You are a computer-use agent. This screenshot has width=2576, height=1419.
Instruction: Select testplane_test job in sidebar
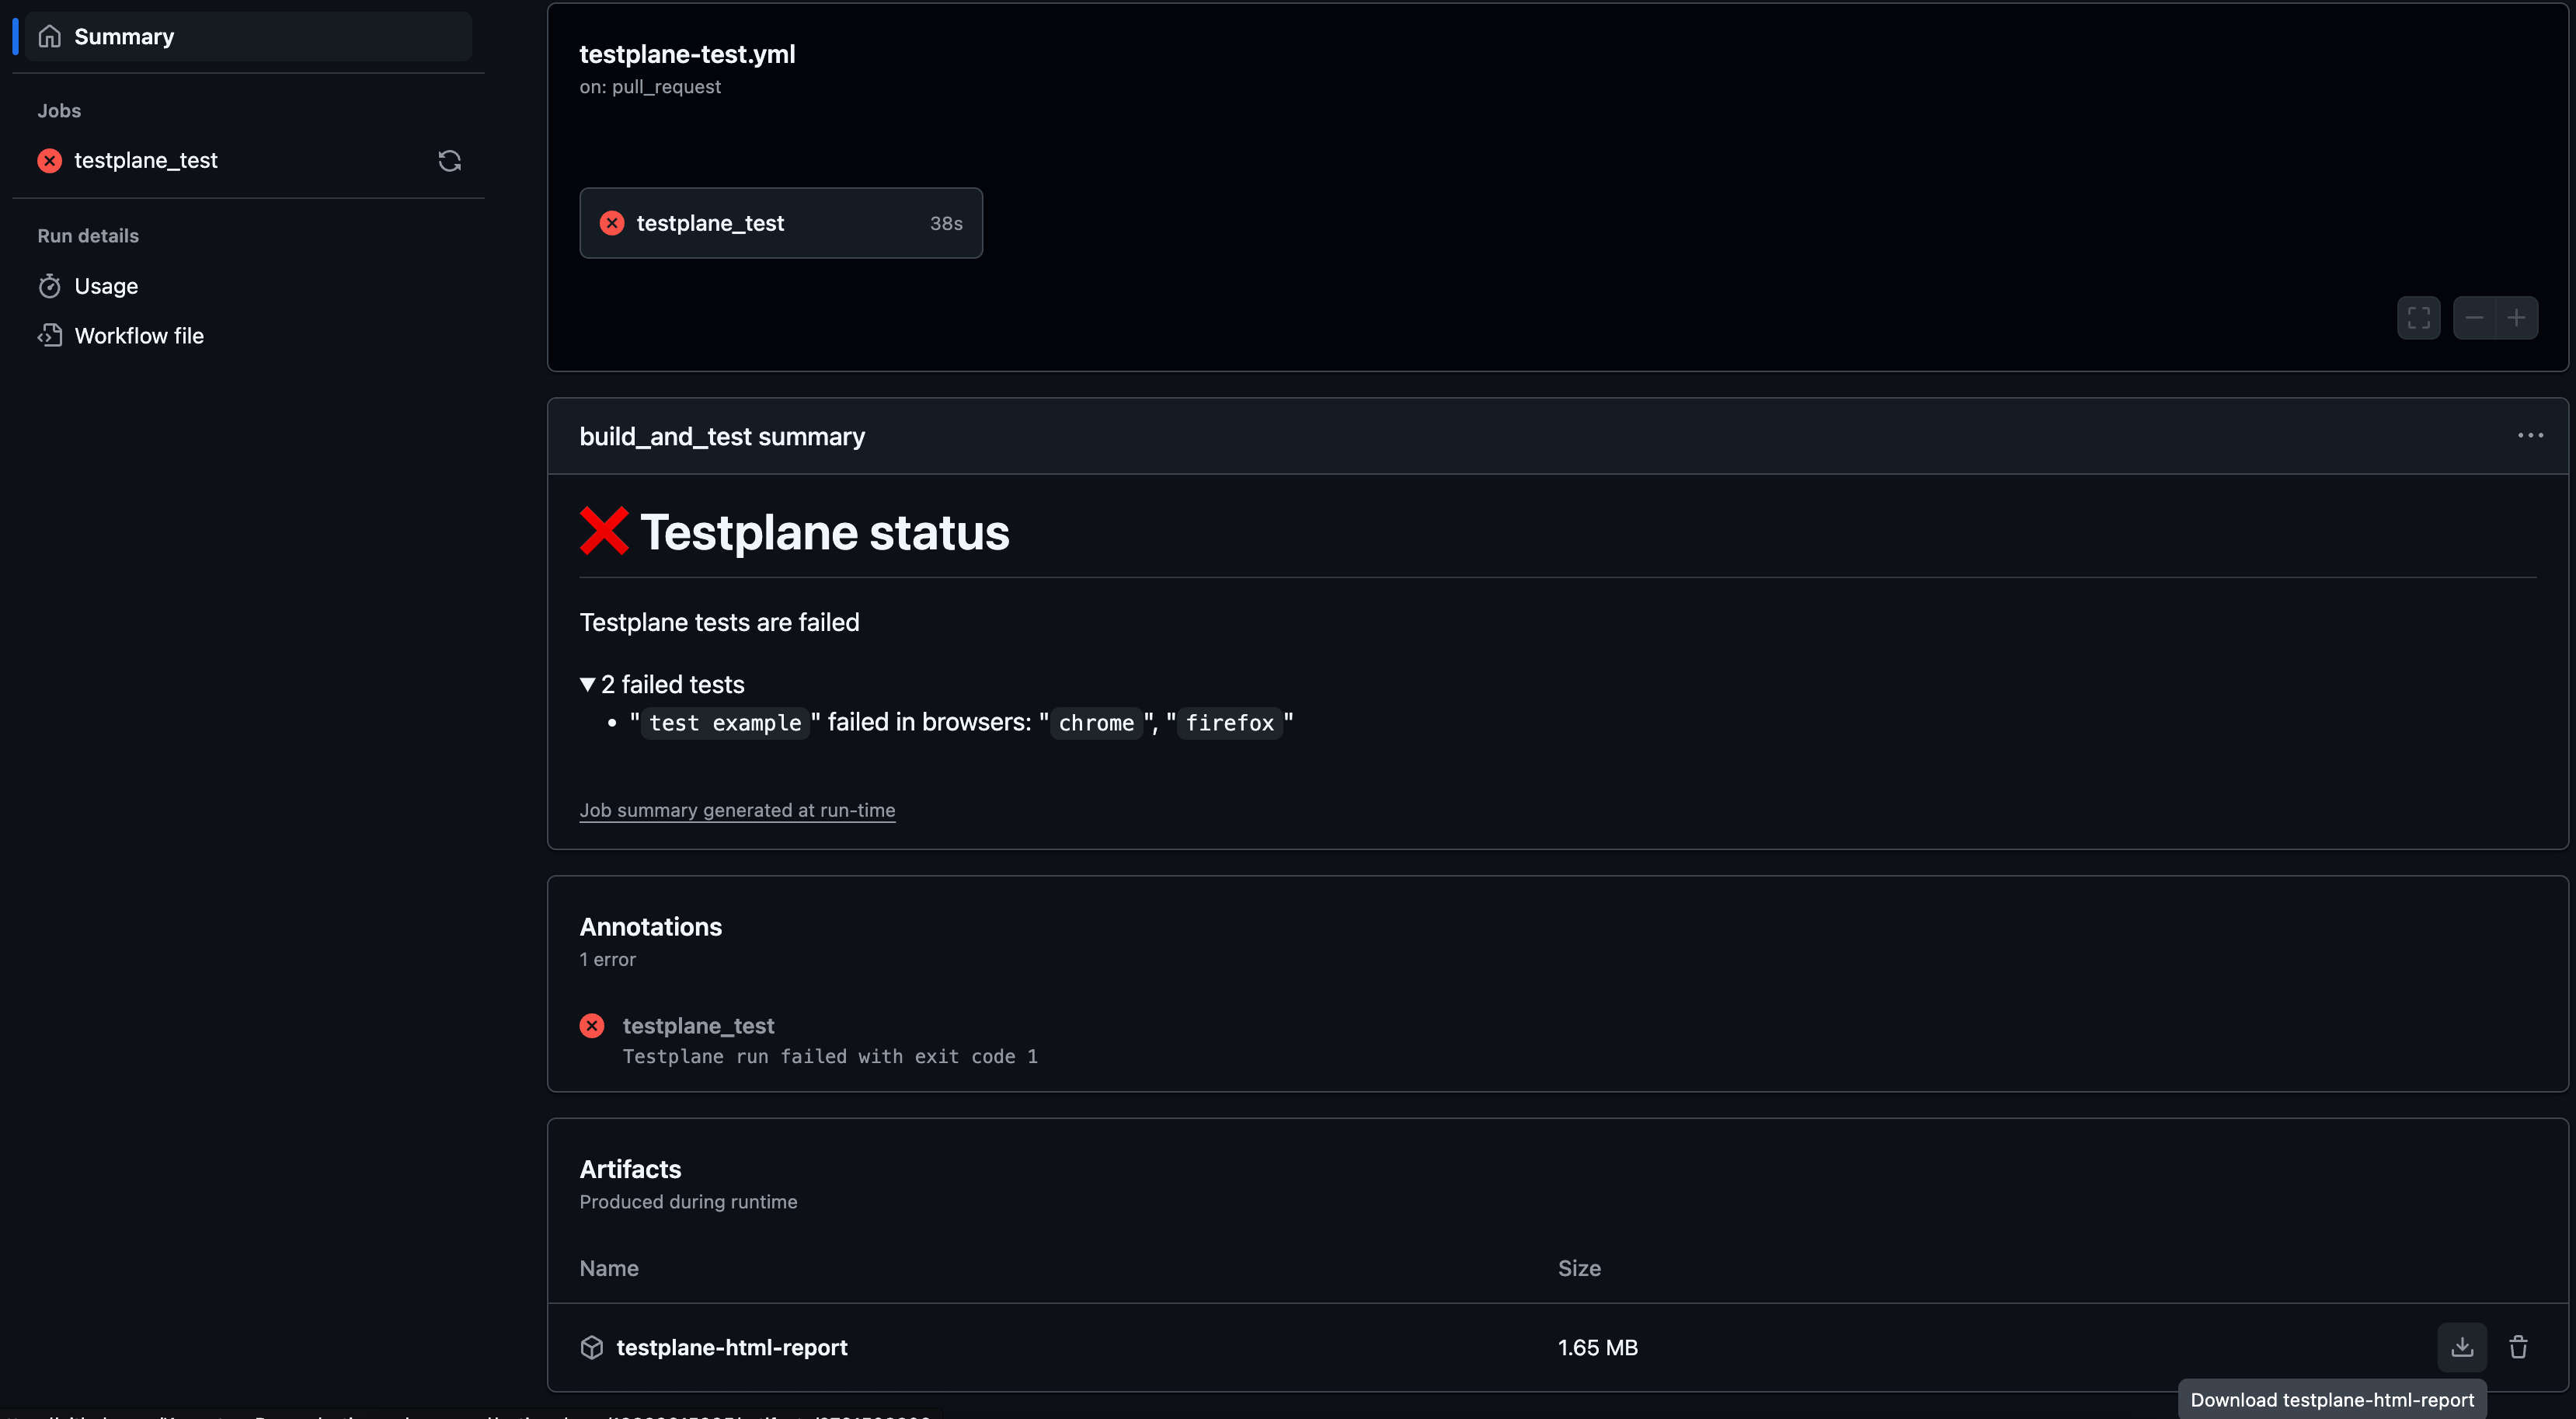click(146, 160)
